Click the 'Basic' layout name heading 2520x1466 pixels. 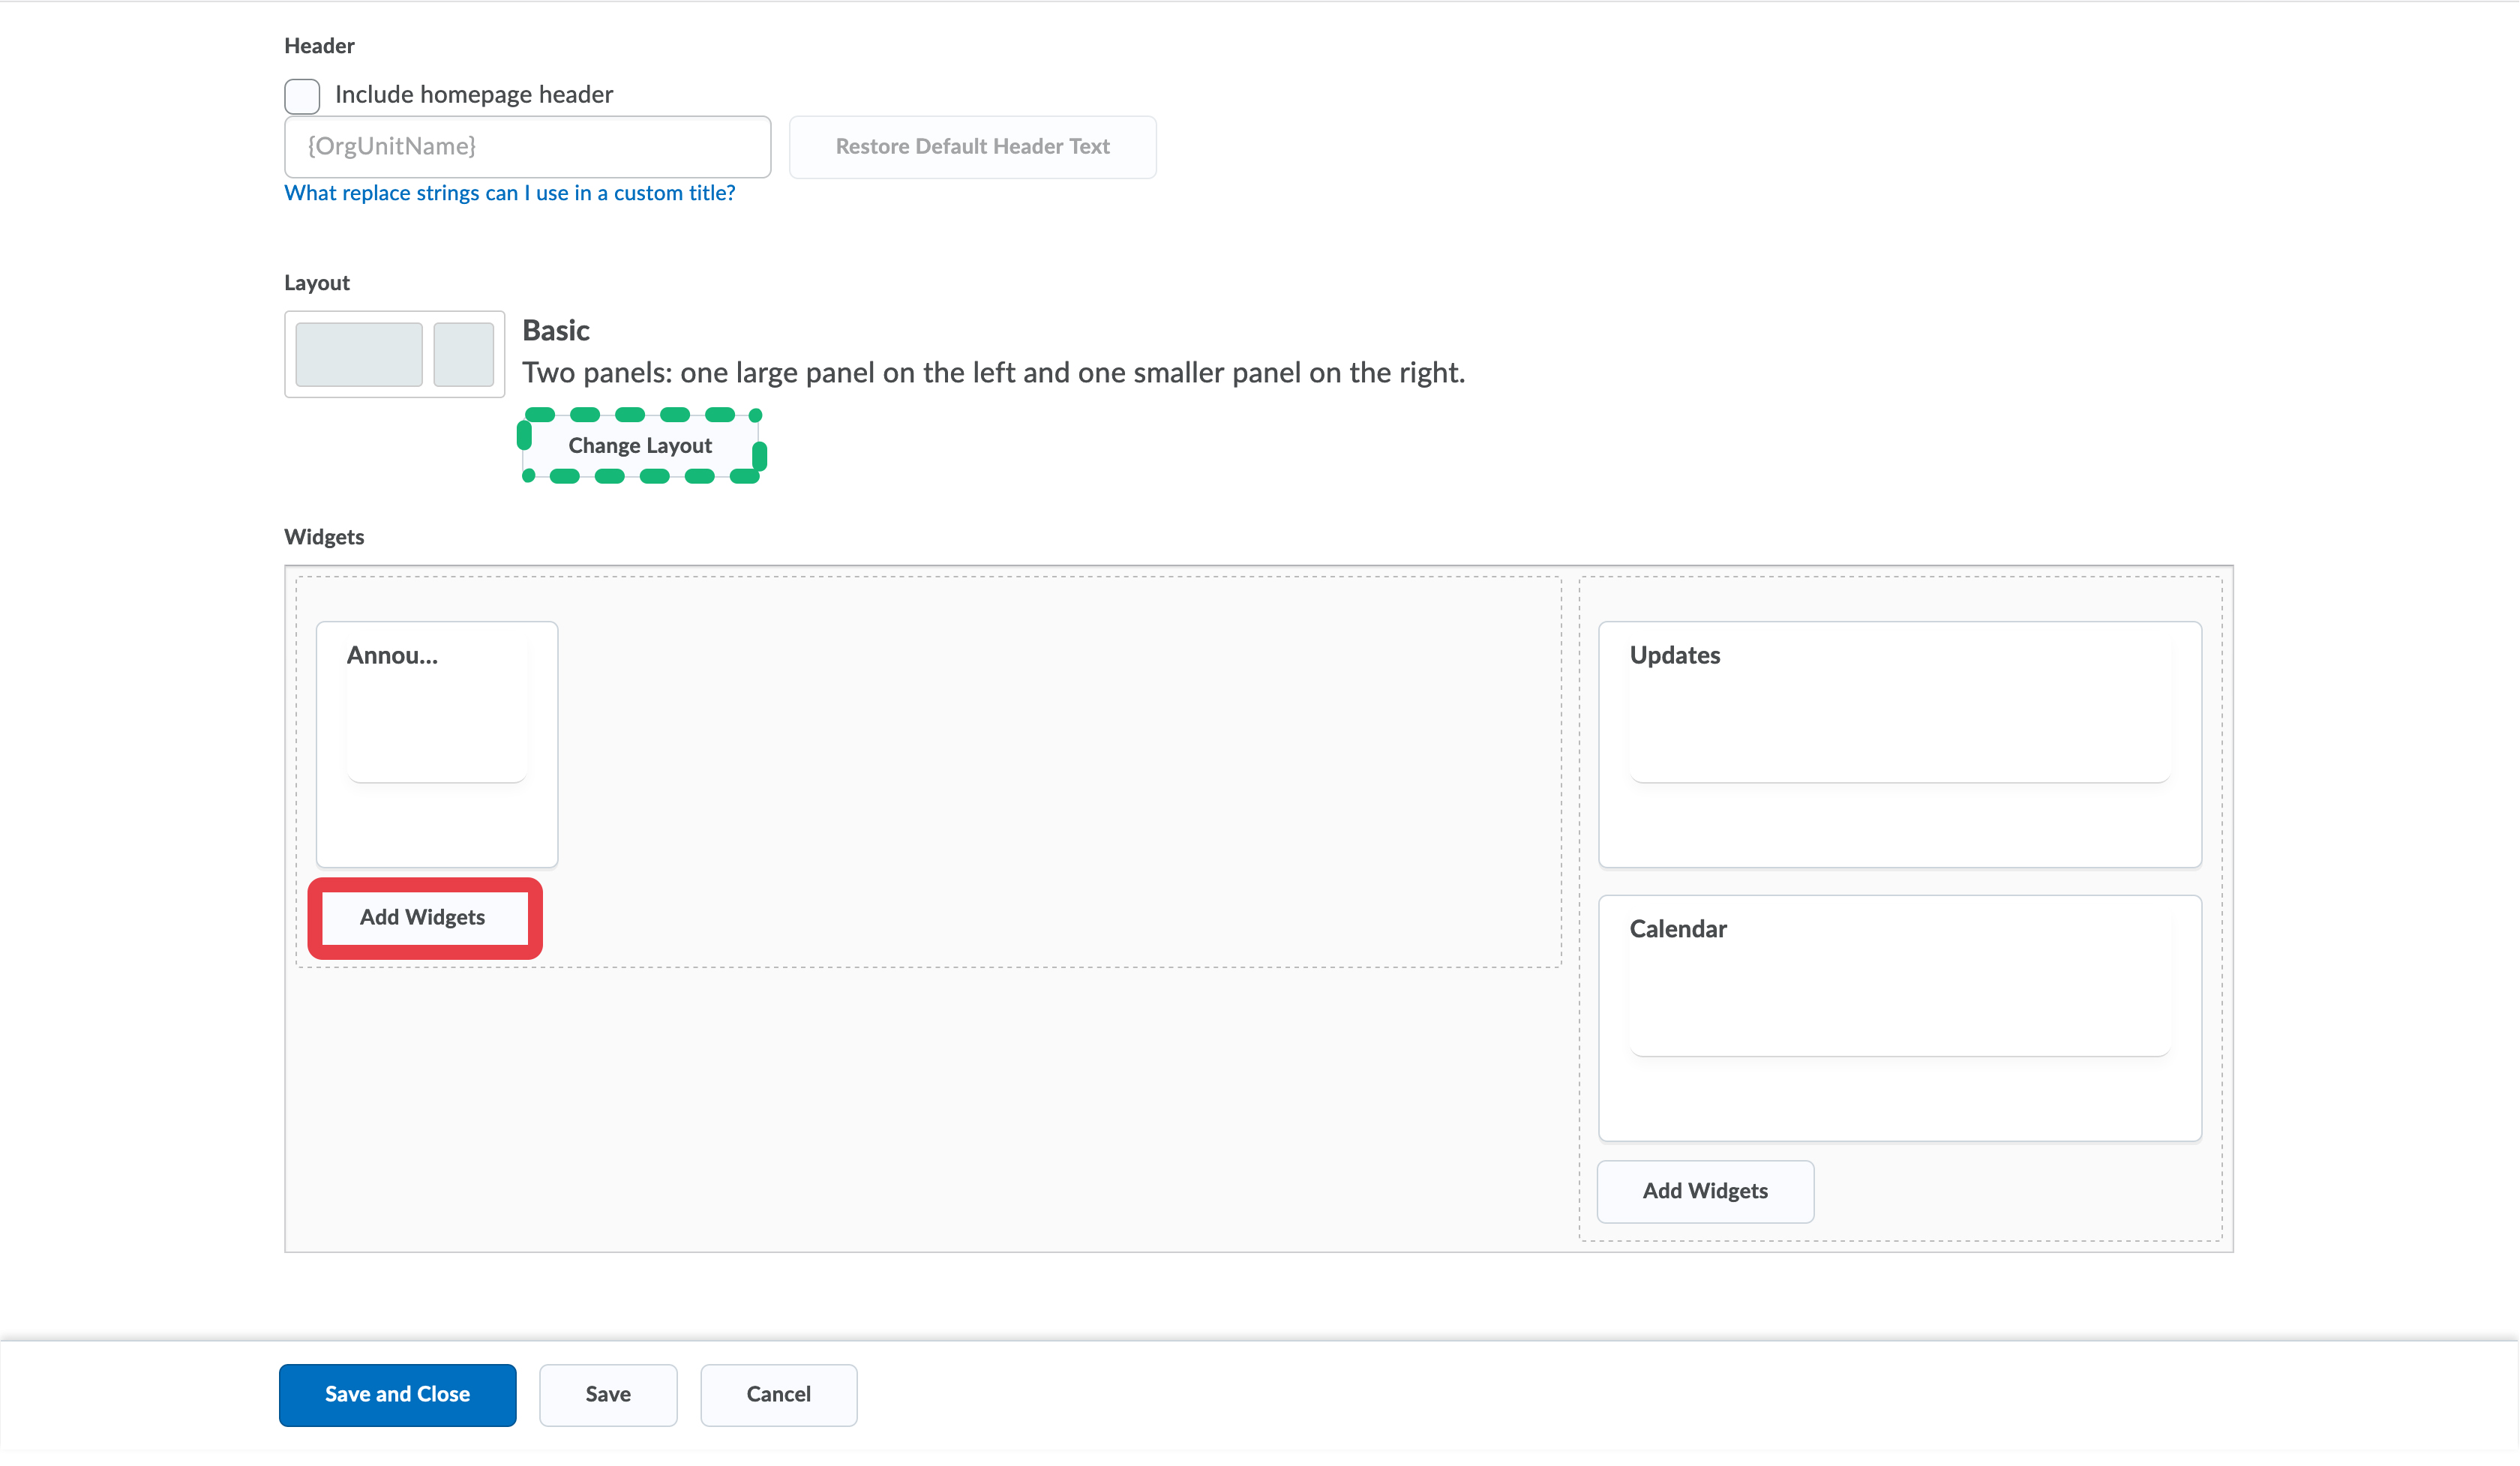click(556, 330)
